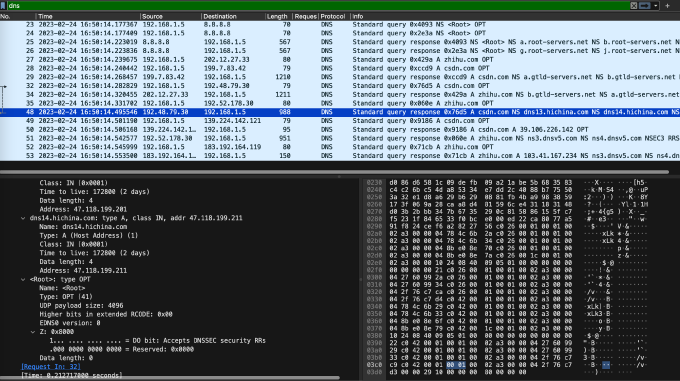Select packet 24 query 0x2e3a NS Root

(340, 33)
